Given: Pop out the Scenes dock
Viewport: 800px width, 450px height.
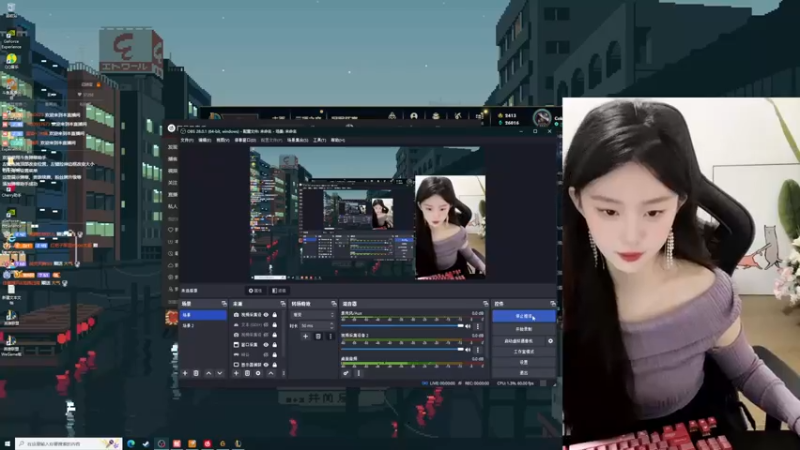Looking at the screenshot, I should (223, 304).
